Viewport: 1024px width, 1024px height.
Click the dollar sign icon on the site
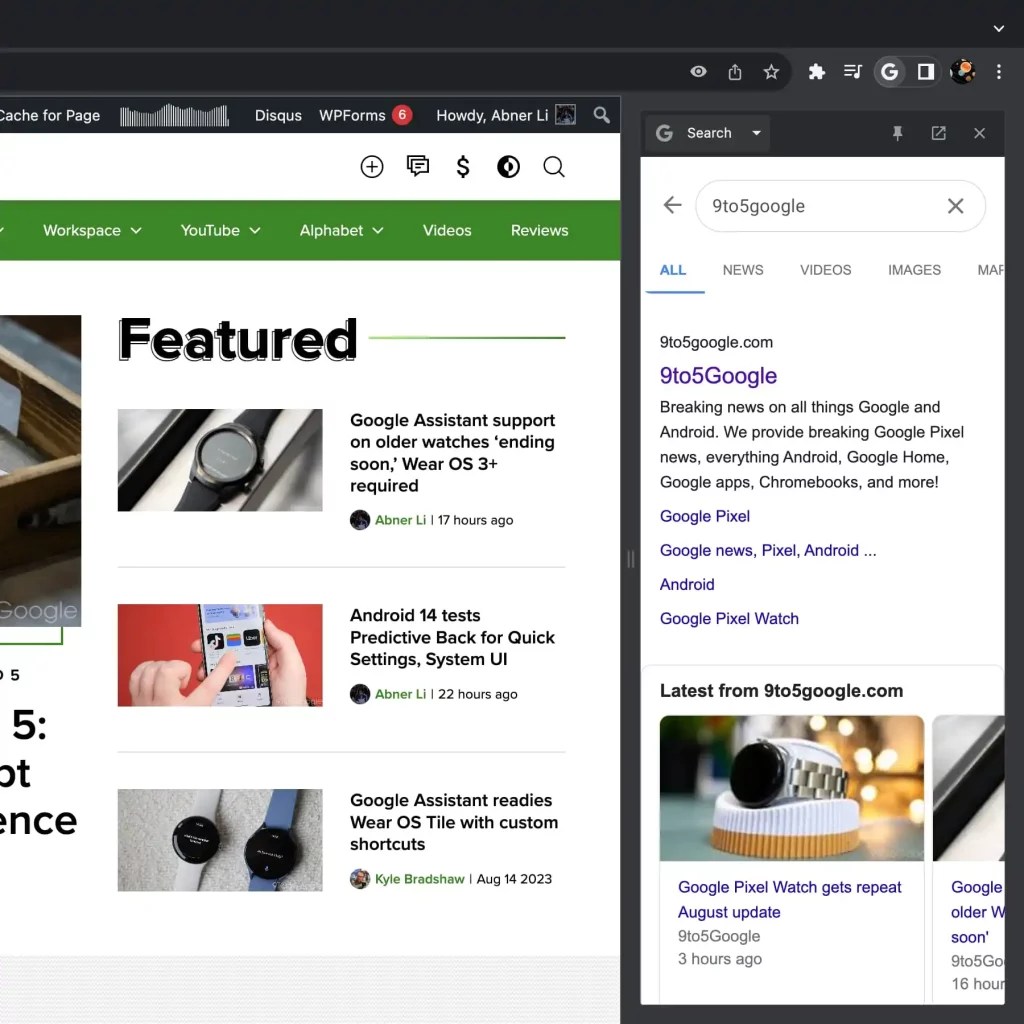463,167
